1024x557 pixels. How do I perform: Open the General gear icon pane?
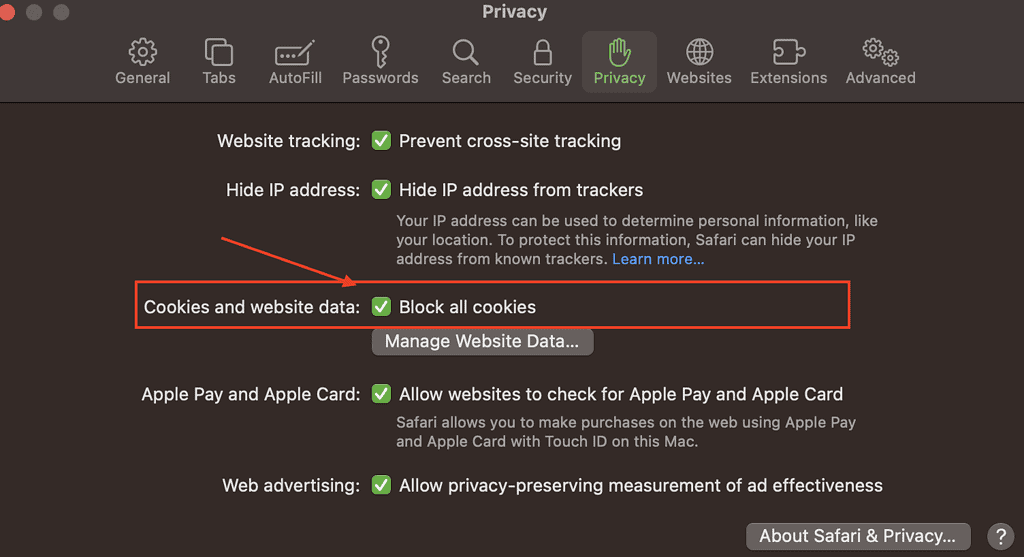[x=143, y=52]
